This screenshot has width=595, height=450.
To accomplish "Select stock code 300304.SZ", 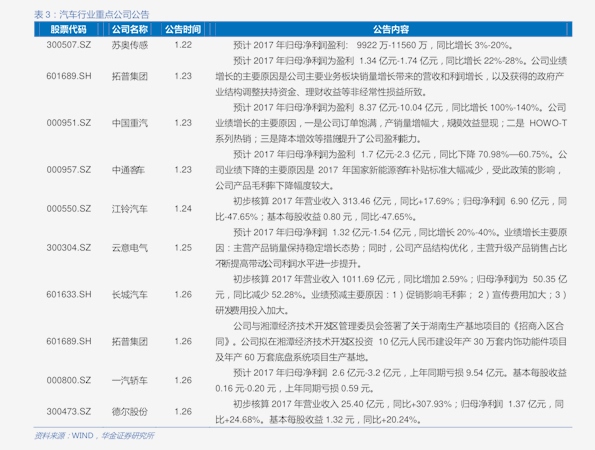I will click(x=69, y=248).
